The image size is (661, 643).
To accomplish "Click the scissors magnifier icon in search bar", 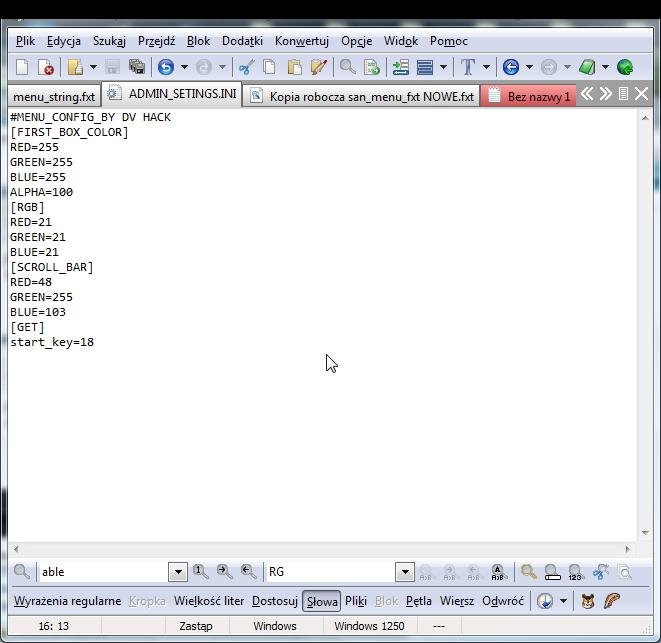I will pos(600,572).
